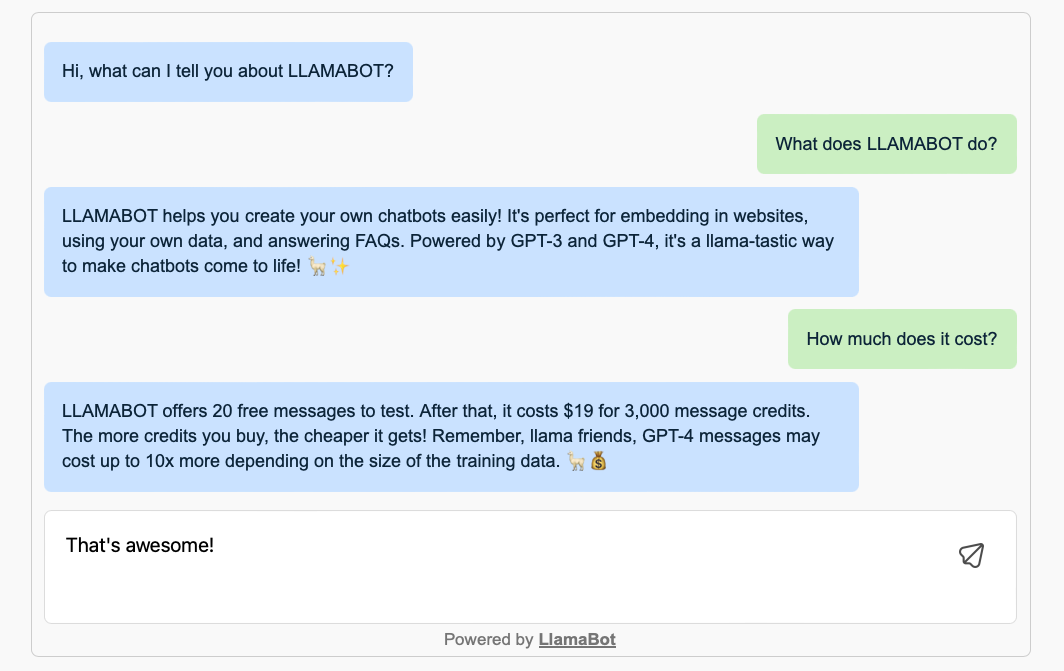Click the sparkles emoji in the first bot reply

[x=340, y=266]
